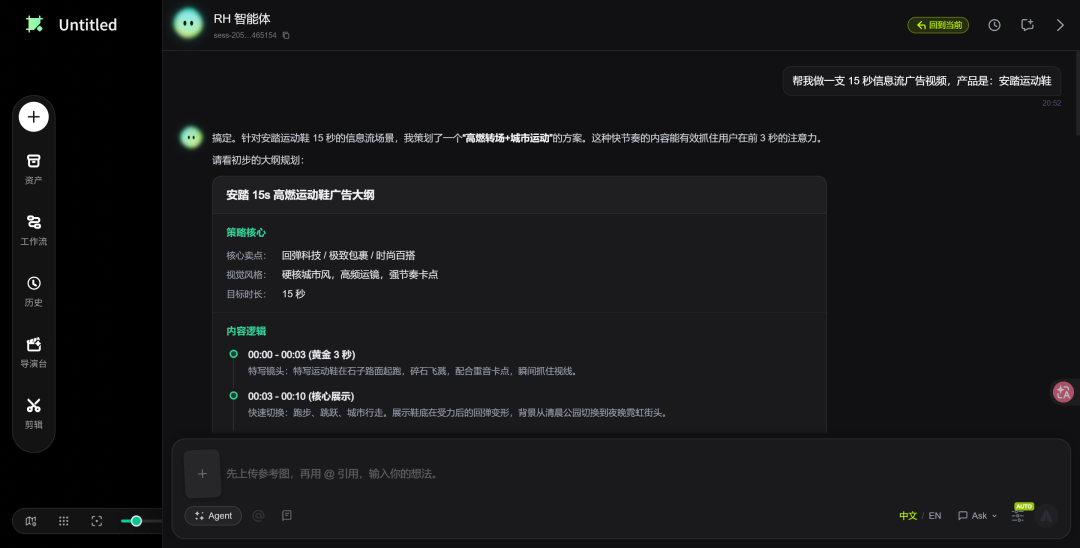Click the Untitled project title
This screenshot has width=1080, height=548.
click(x=87, y=25)
